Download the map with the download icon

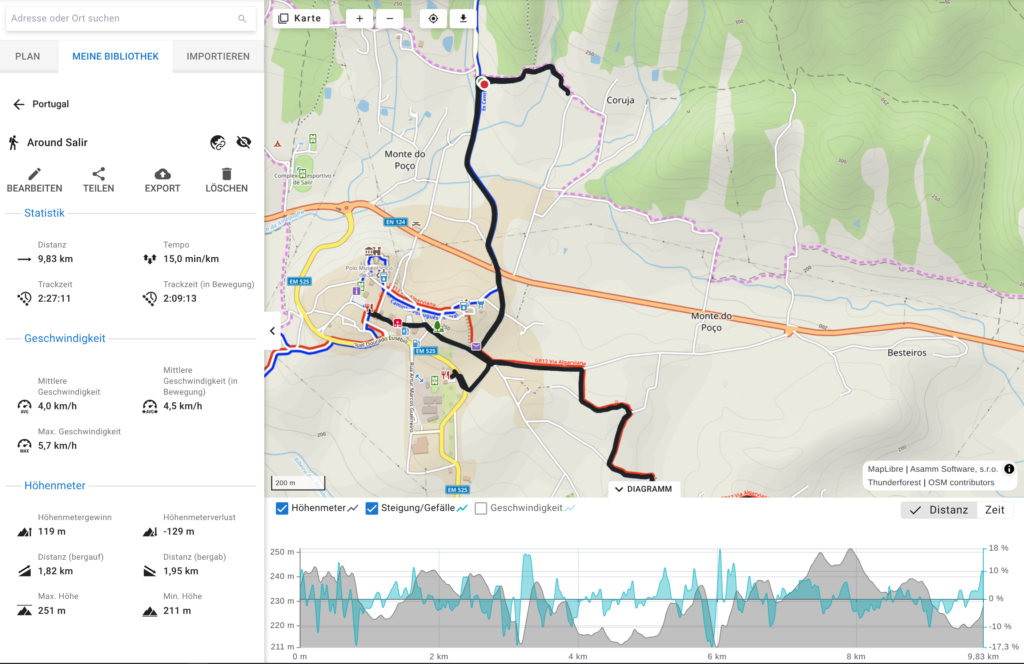[x=462, y=19]
